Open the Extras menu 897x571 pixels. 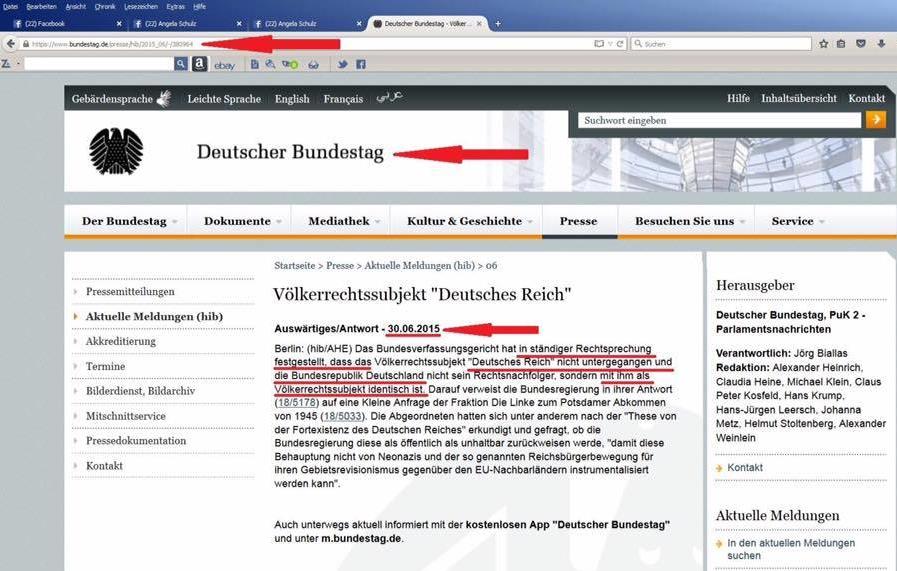pyautogui.click(x=175, y=6)
